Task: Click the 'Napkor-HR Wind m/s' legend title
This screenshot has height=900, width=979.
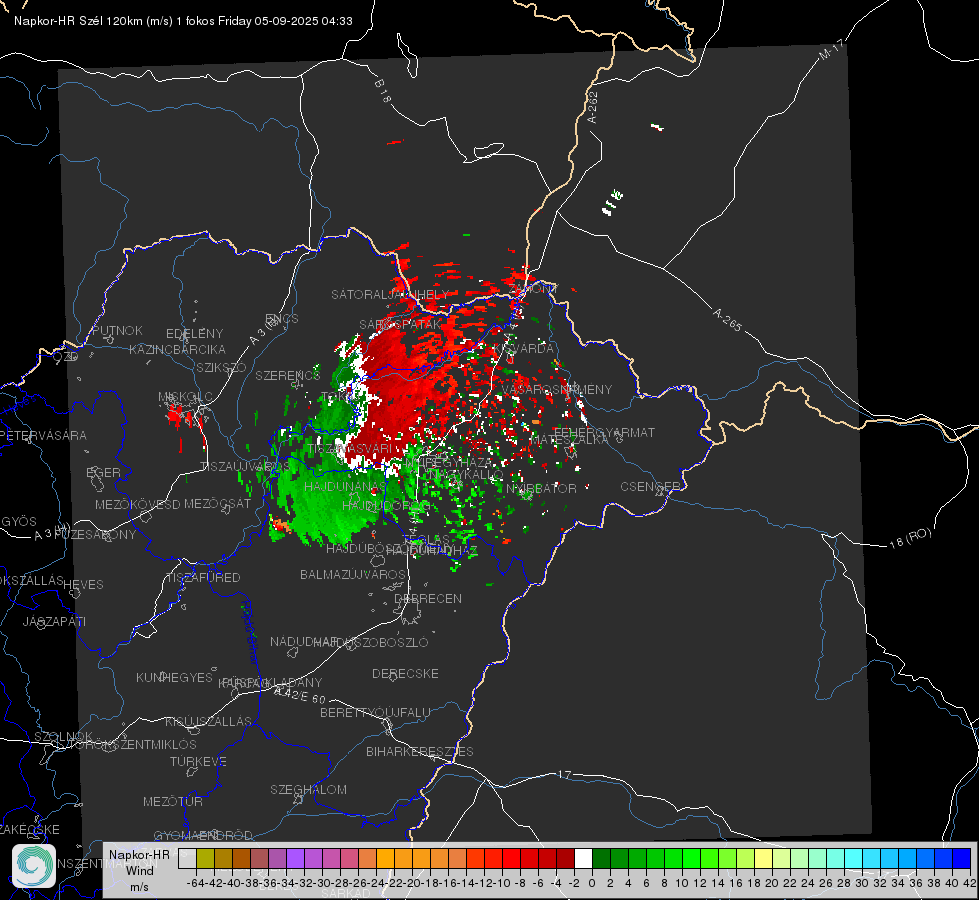Action: (139, 870)
